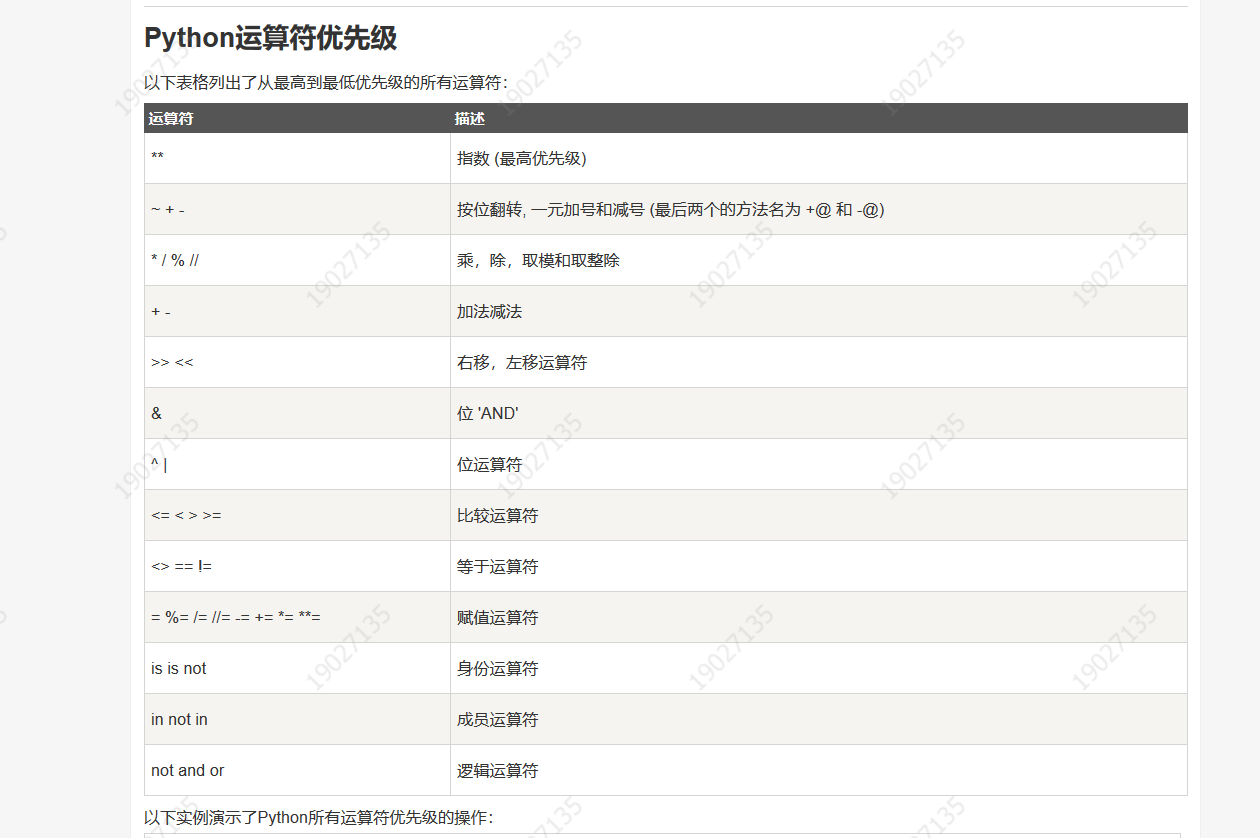
Task: Click the "^ |" operator cell
Action: [297, 464]
